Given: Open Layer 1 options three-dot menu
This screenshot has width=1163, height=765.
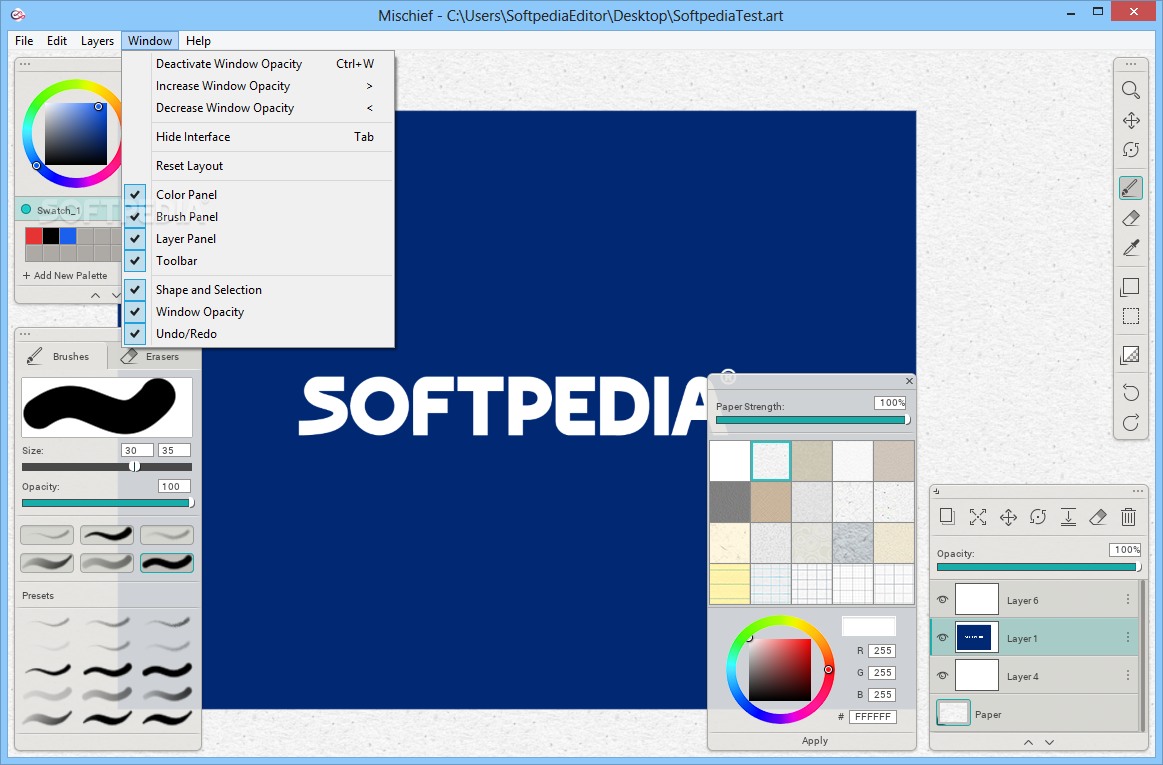Looking at the screenshot, I should pos(1128,637).
